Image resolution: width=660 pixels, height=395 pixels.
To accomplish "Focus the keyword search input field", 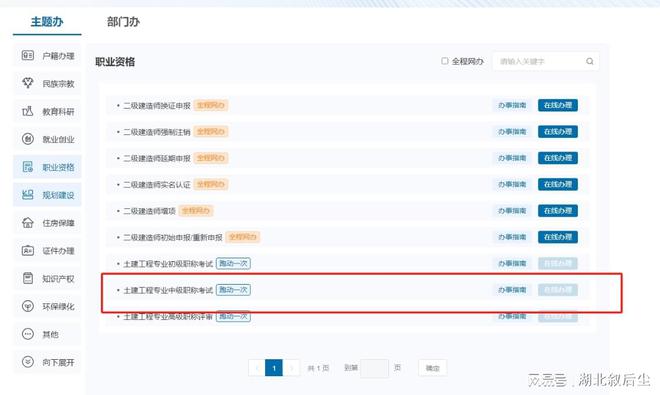I will [x=546, y=61].
